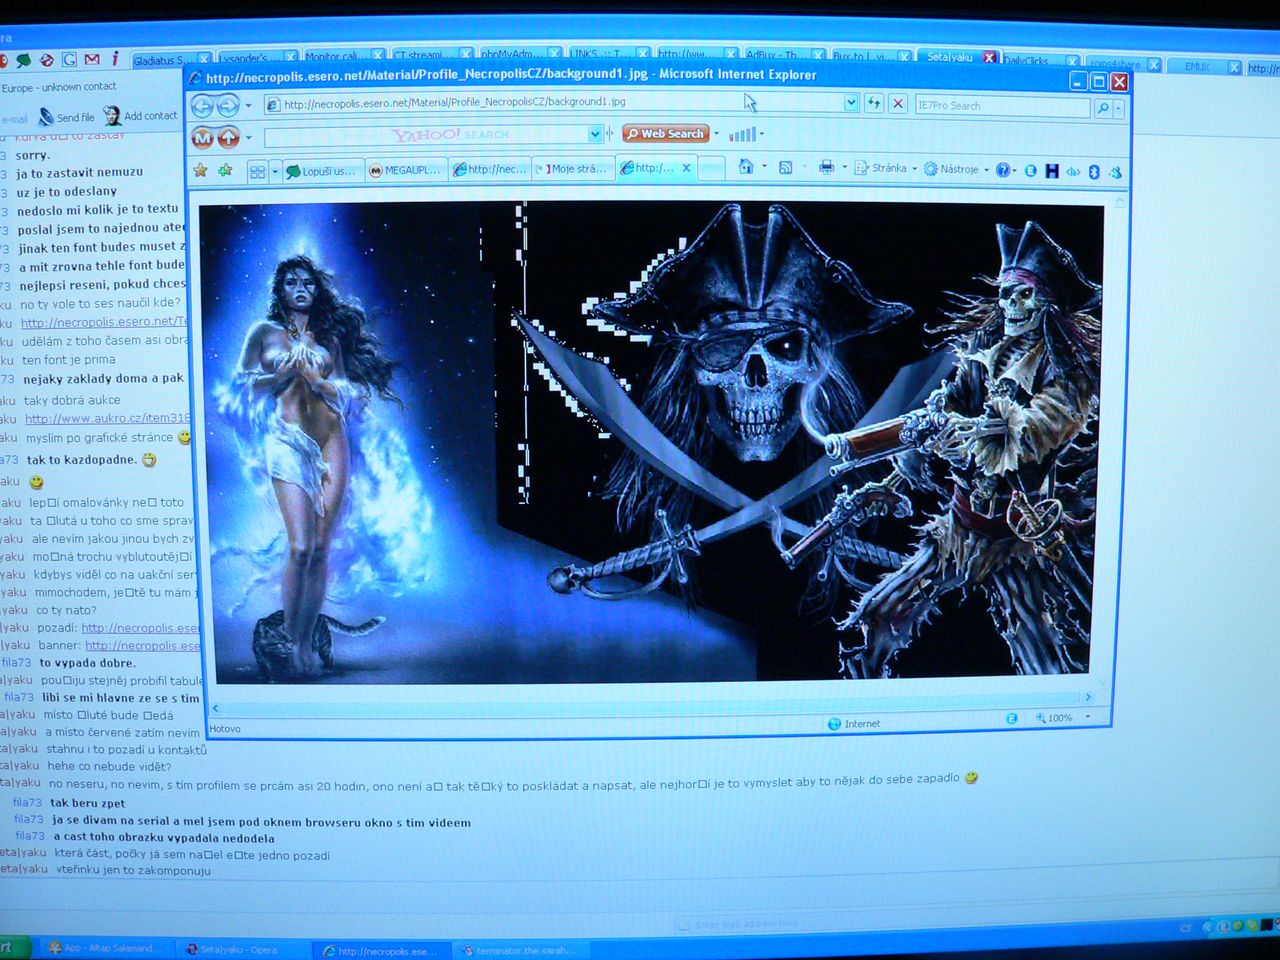1280x960 pixels.
Task: Click the horizontal scrollbar right arrow
Action: tap(1088, 697)
